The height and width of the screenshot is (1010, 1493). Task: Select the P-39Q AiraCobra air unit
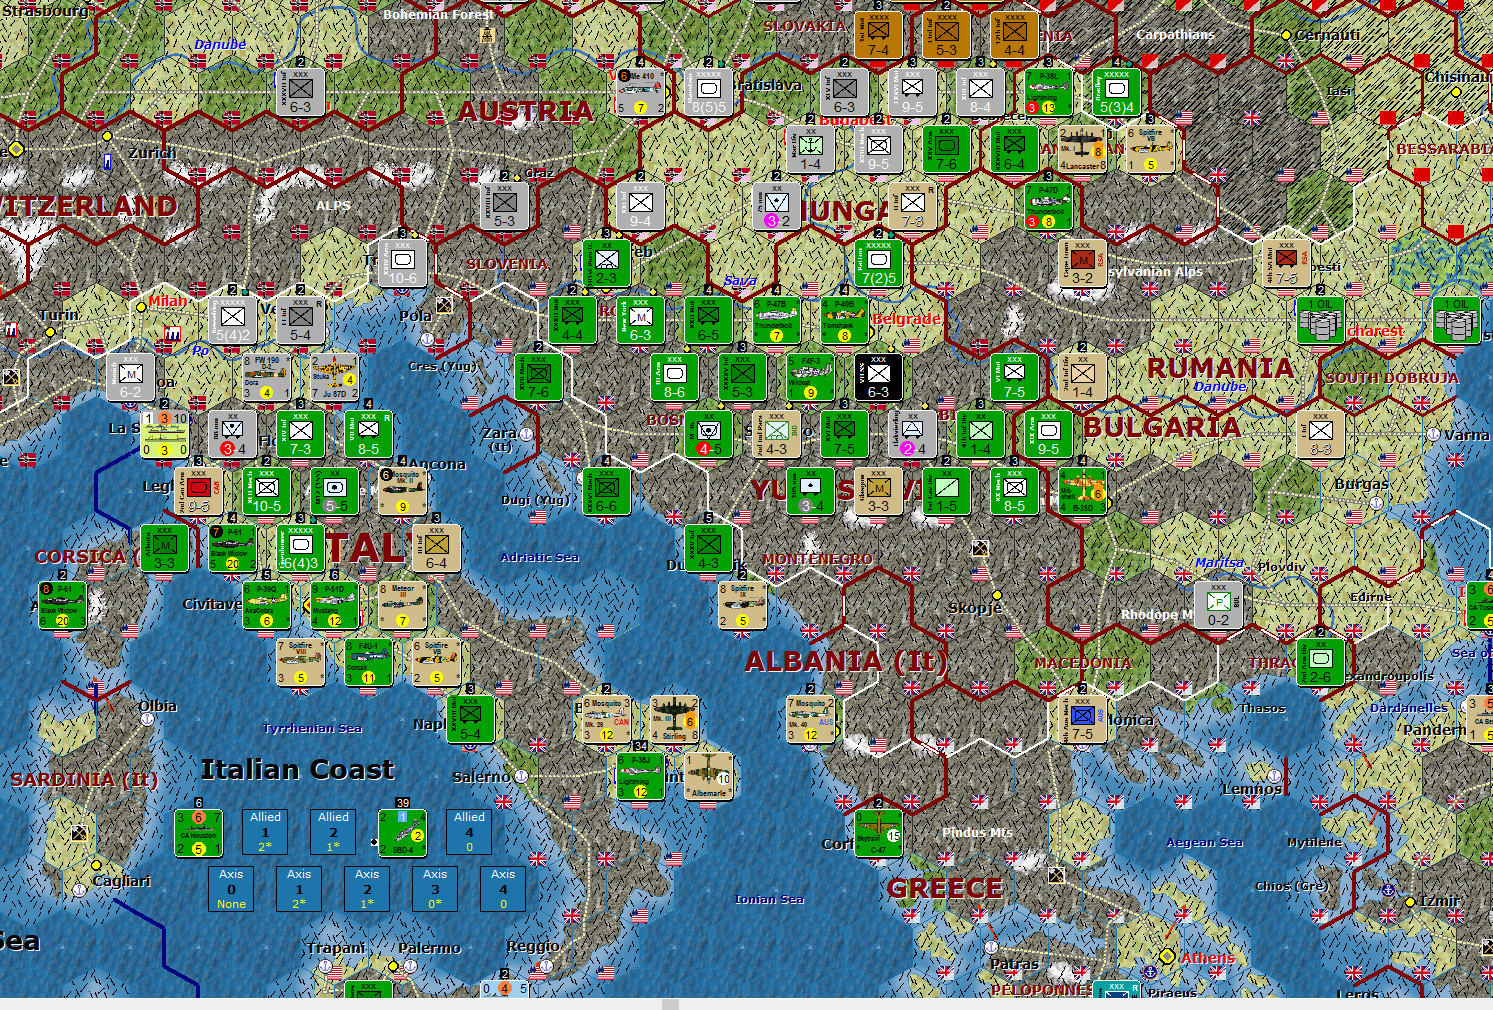pos(266,605)
